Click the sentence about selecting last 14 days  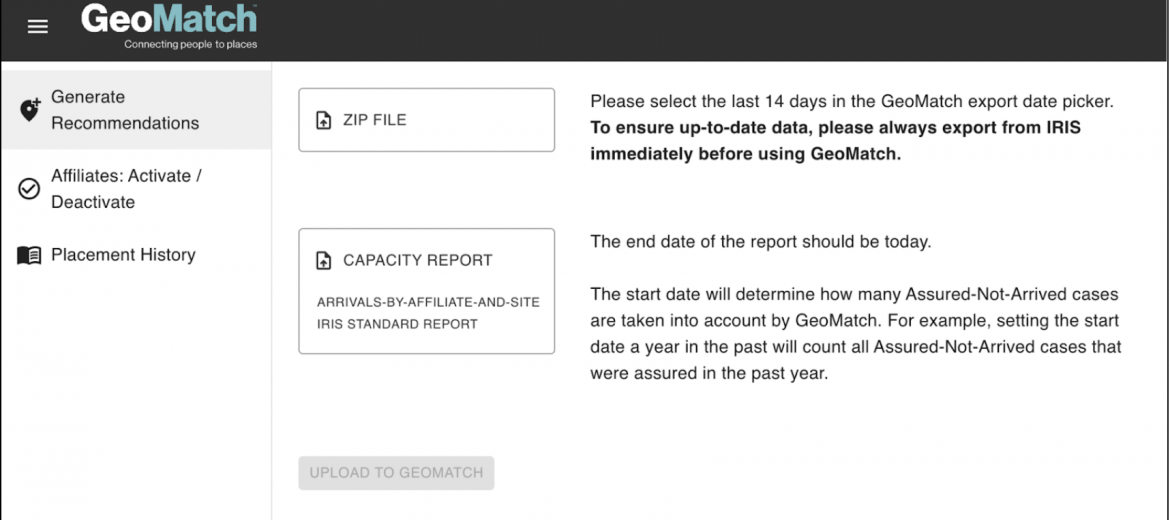coord(851,102)
